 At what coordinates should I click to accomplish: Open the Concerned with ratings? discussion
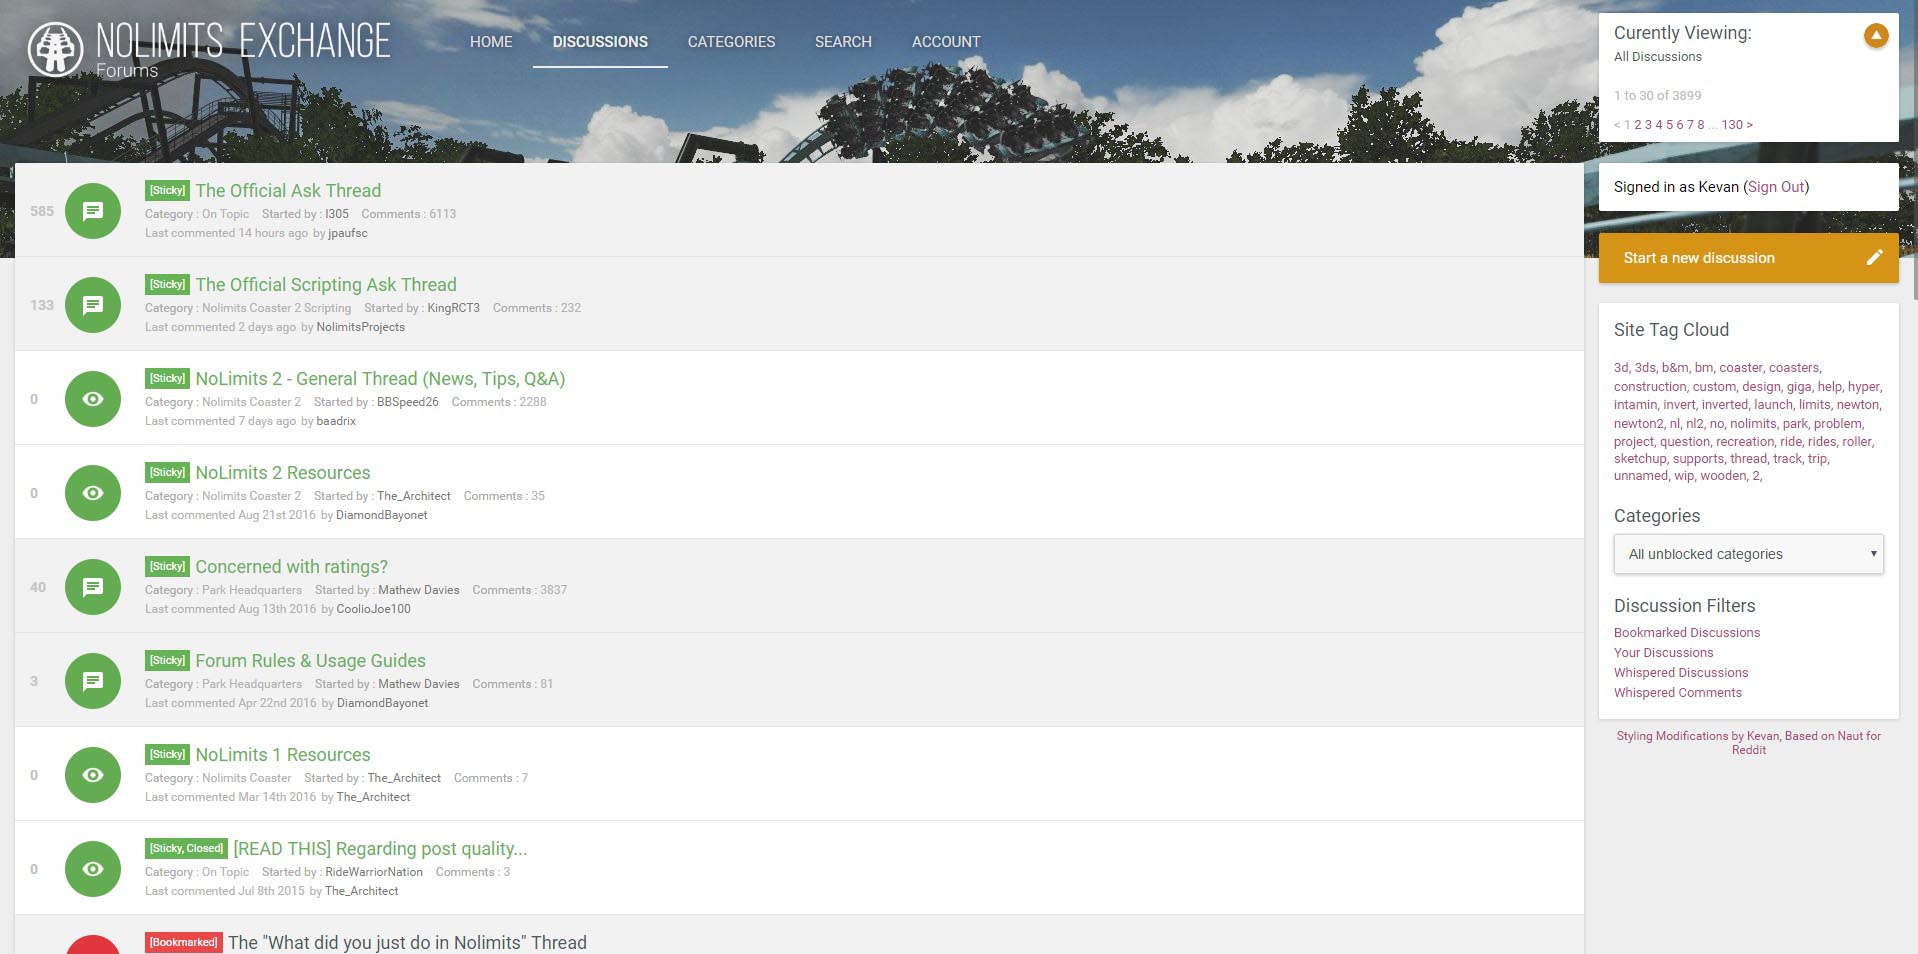pos(291,566)
